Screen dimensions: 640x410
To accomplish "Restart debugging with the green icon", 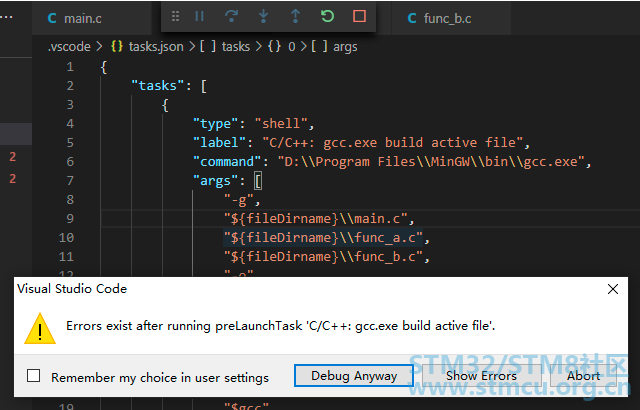I will 327,17.
